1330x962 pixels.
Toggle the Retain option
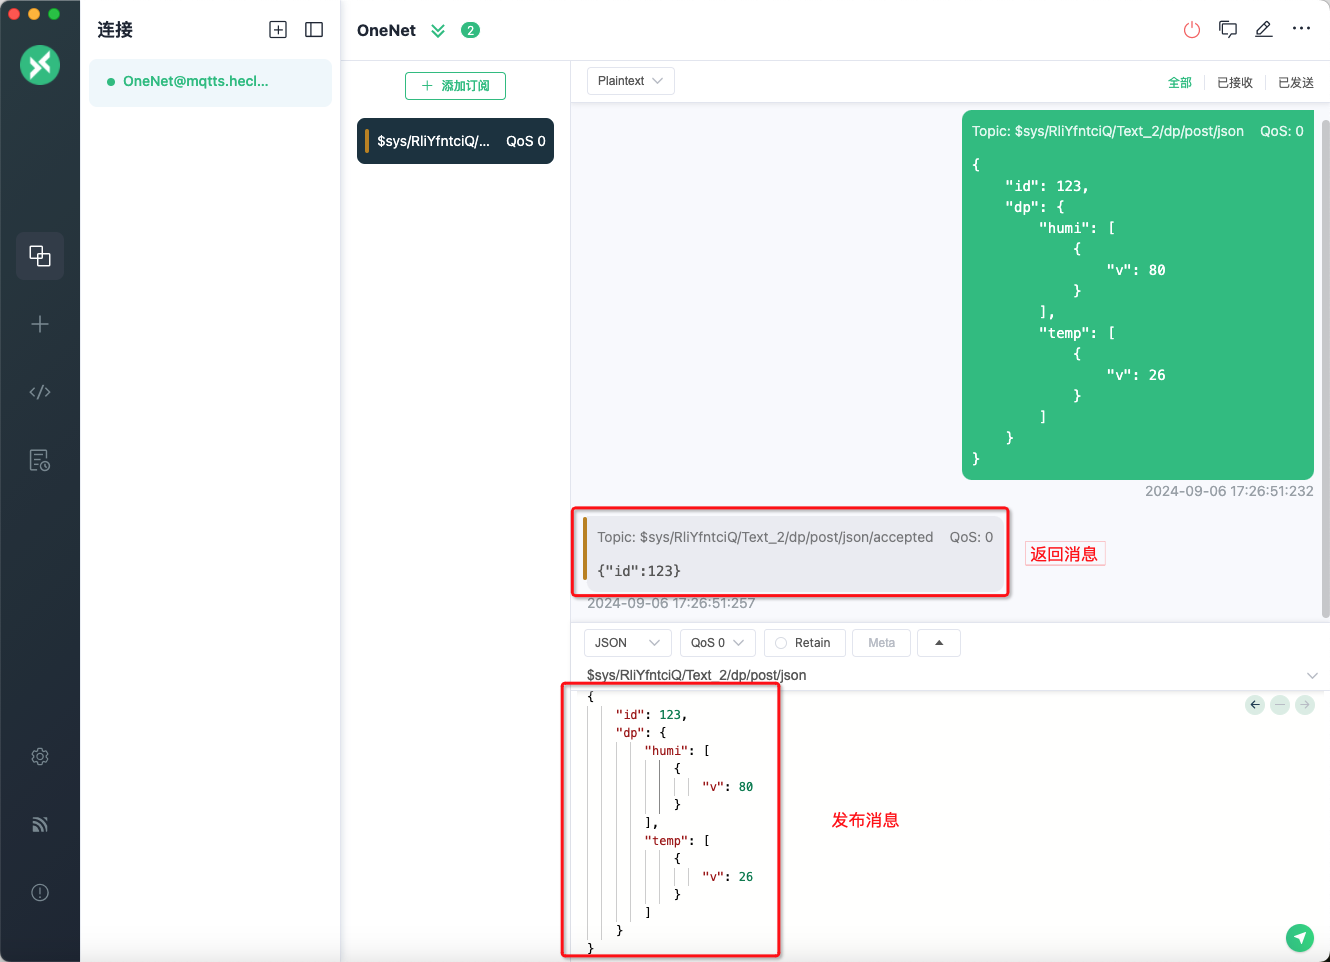pos(804,643)
